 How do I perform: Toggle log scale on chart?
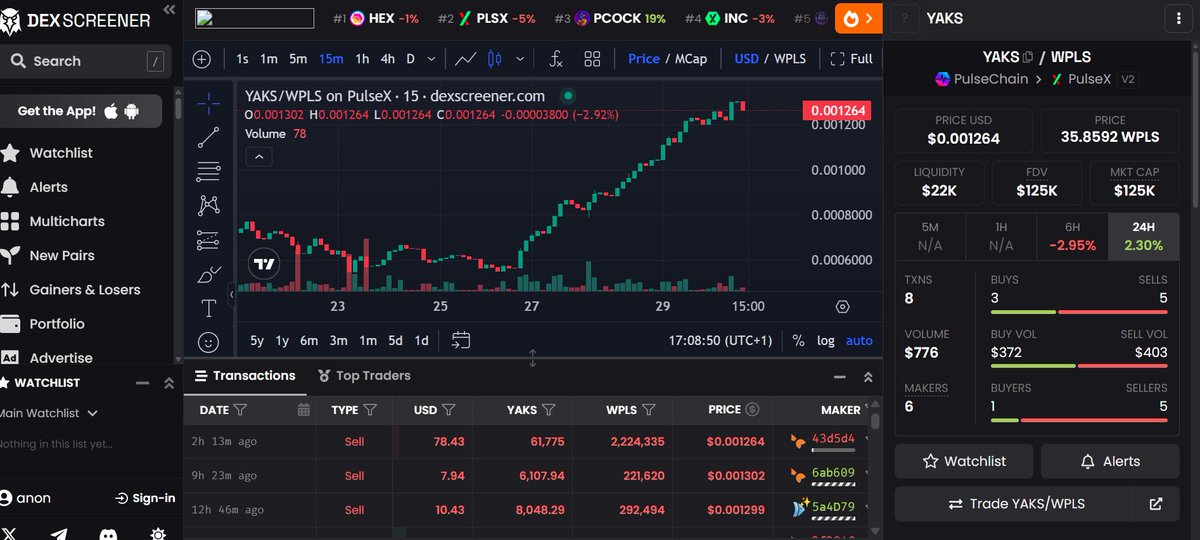pyautogui.click(x=826, y=340)
